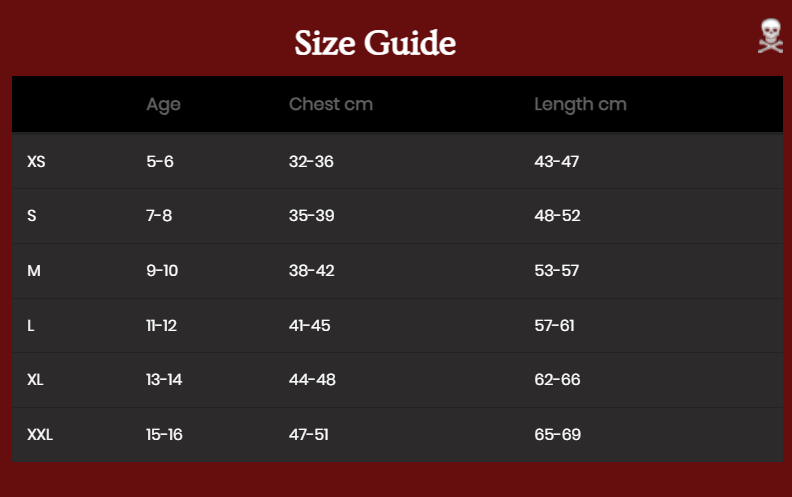The image size is (792, 497).
Task: Select the Length cm column header
Action: [580, 105]
